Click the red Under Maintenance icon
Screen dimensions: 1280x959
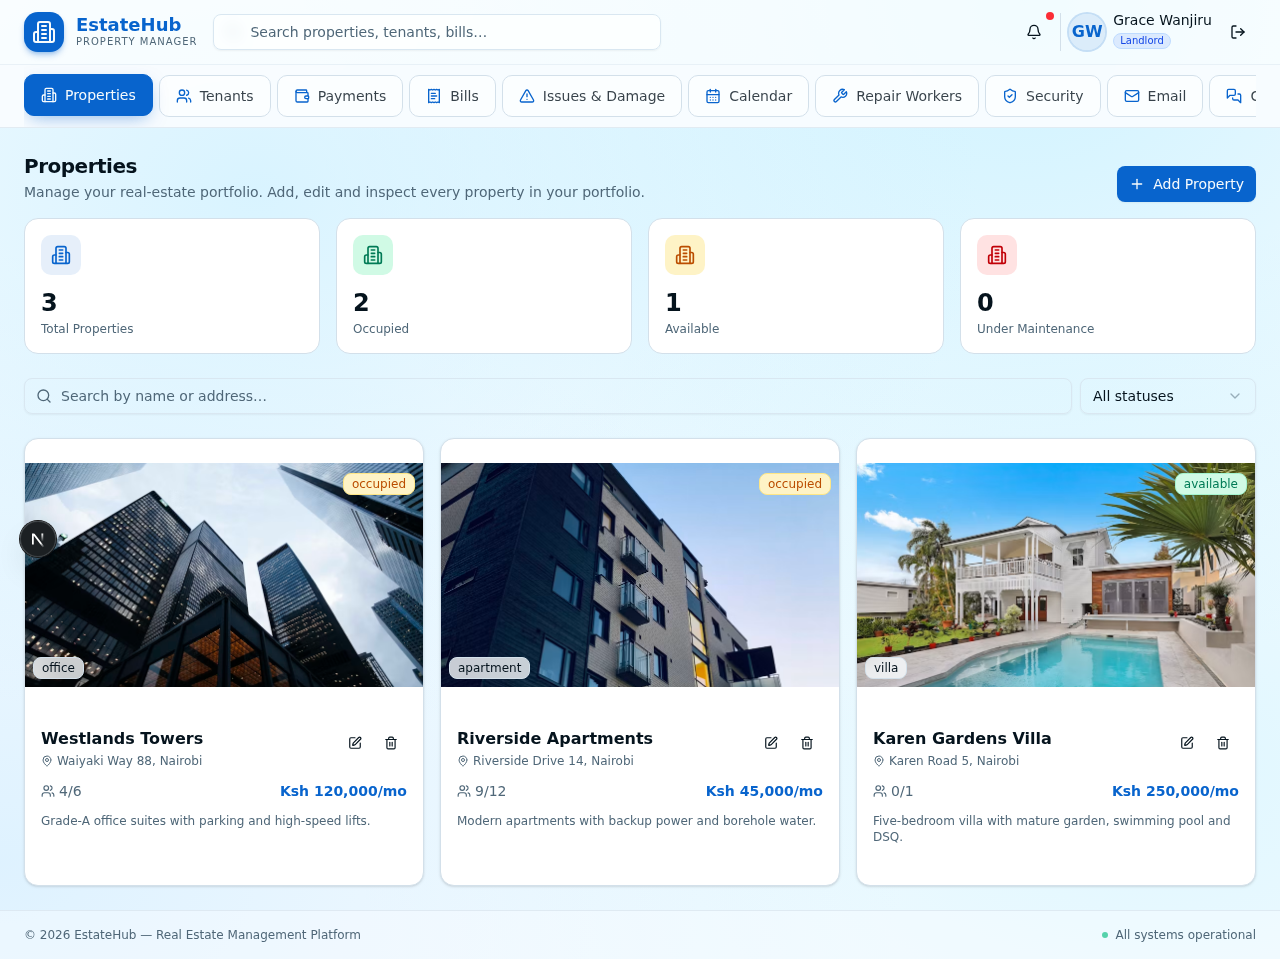coord(997,255)
